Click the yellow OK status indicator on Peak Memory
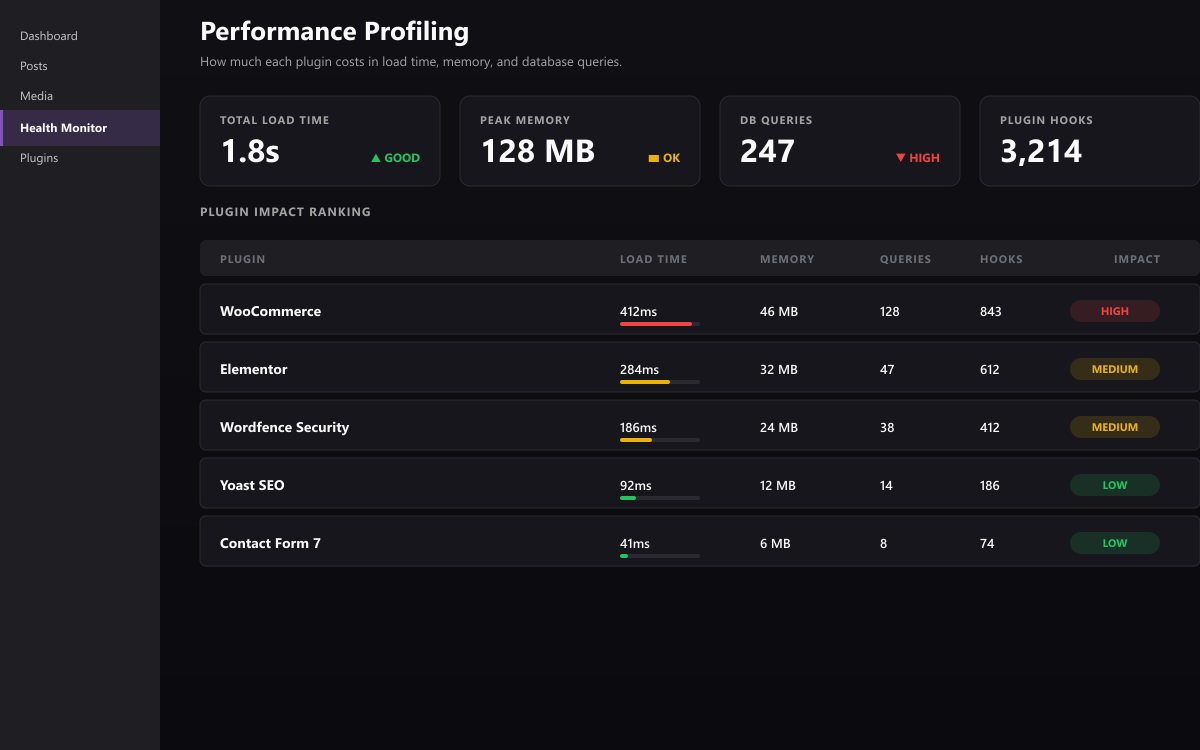1200x750 pixels. coord(665,157)
